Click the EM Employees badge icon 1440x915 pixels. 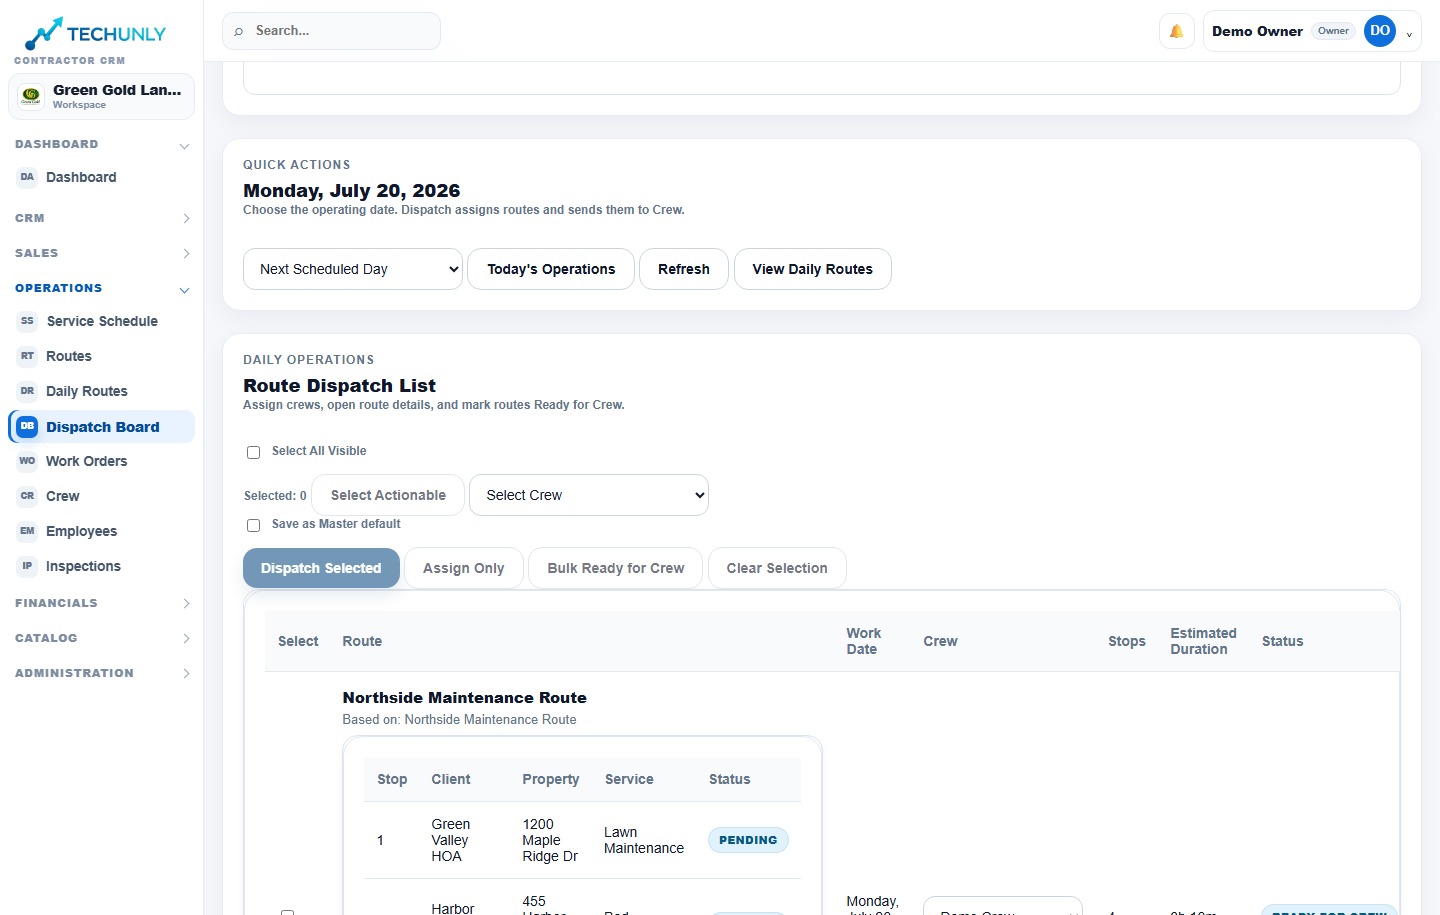point(27,531)
